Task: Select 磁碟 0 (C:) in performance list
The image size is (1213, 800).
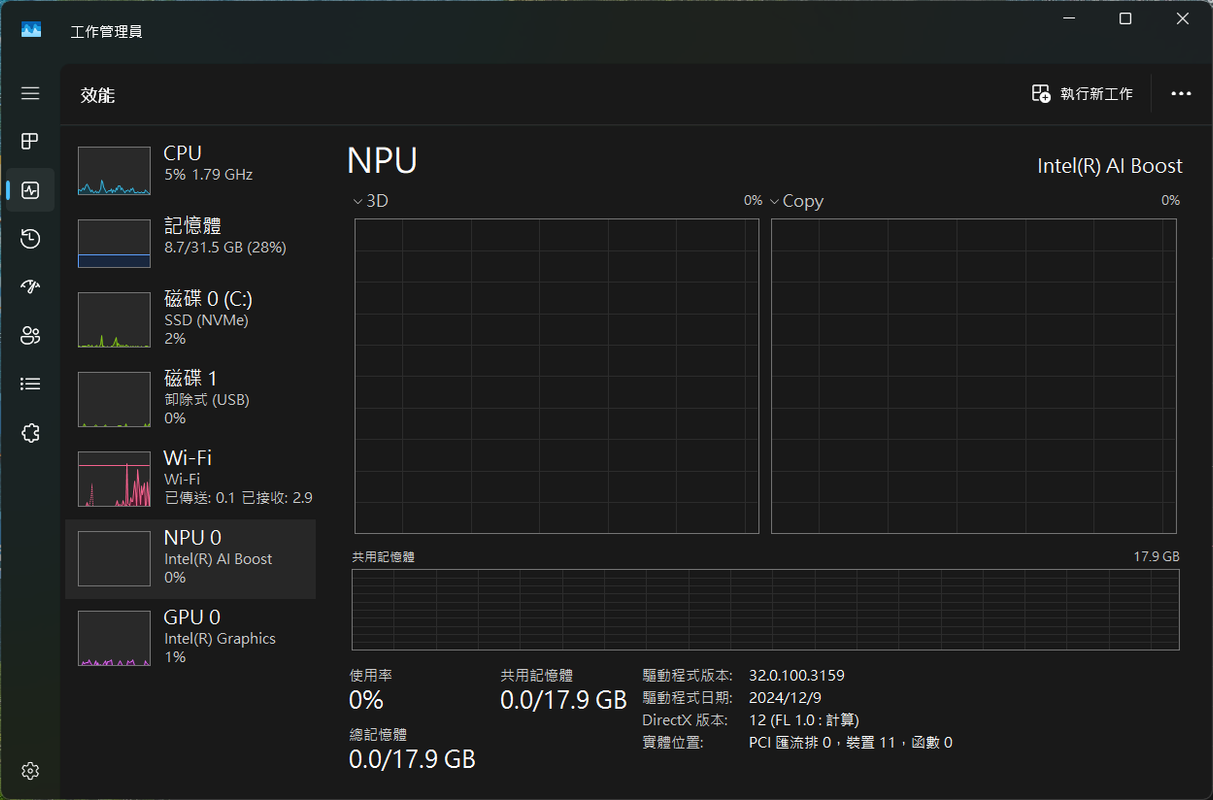Action: click(190, 318)
